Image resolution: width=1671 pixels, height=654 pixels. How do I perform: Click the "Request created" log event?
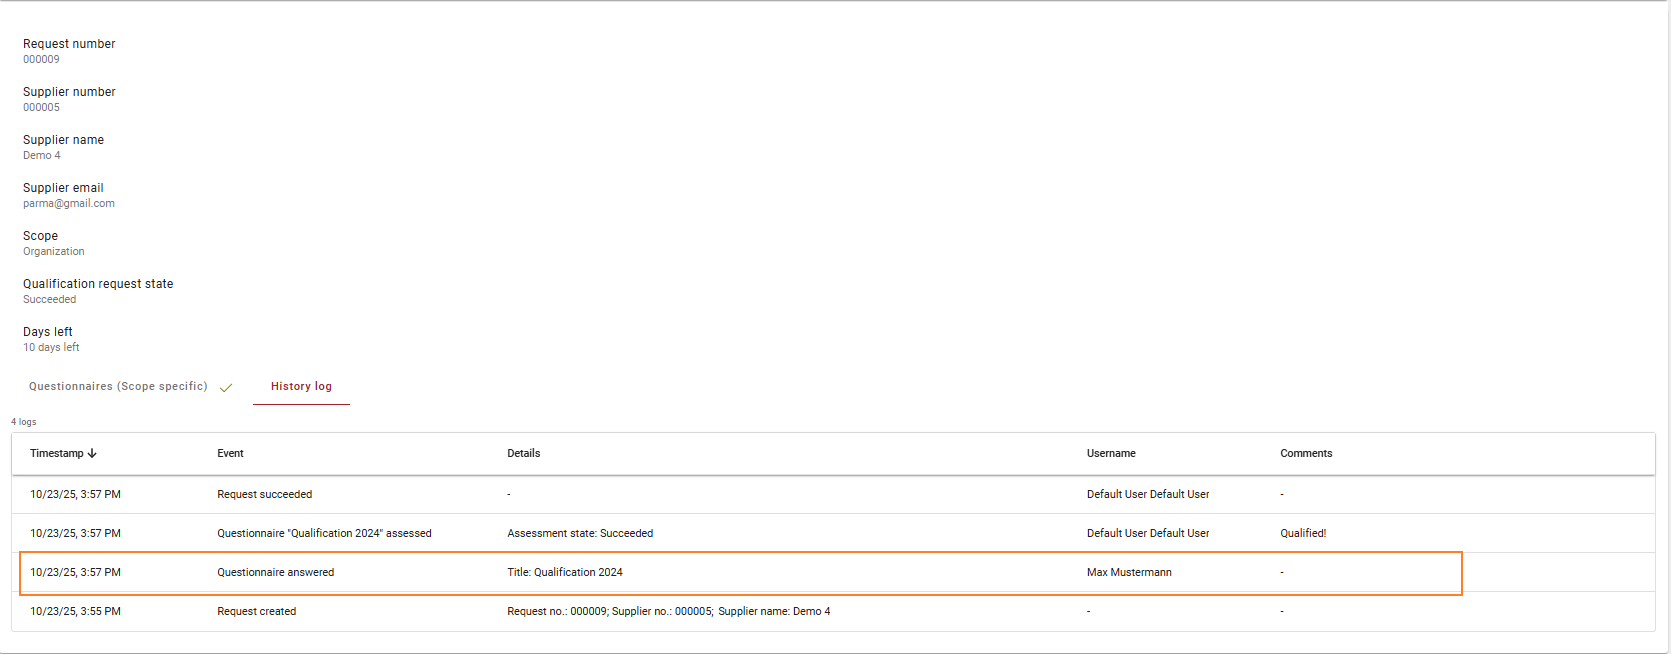(256, 612)
